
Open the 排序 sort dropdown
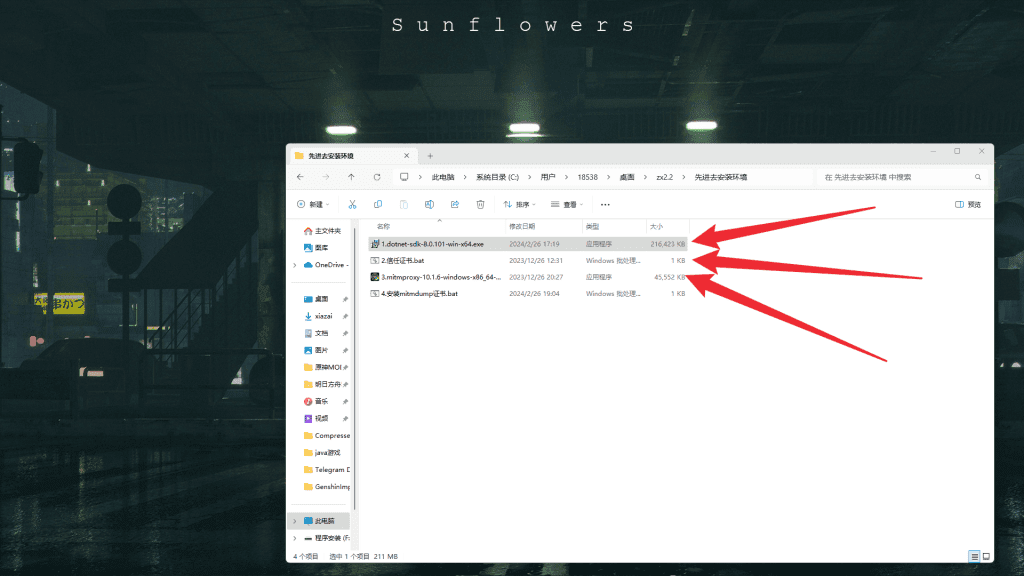pos(520,204)
